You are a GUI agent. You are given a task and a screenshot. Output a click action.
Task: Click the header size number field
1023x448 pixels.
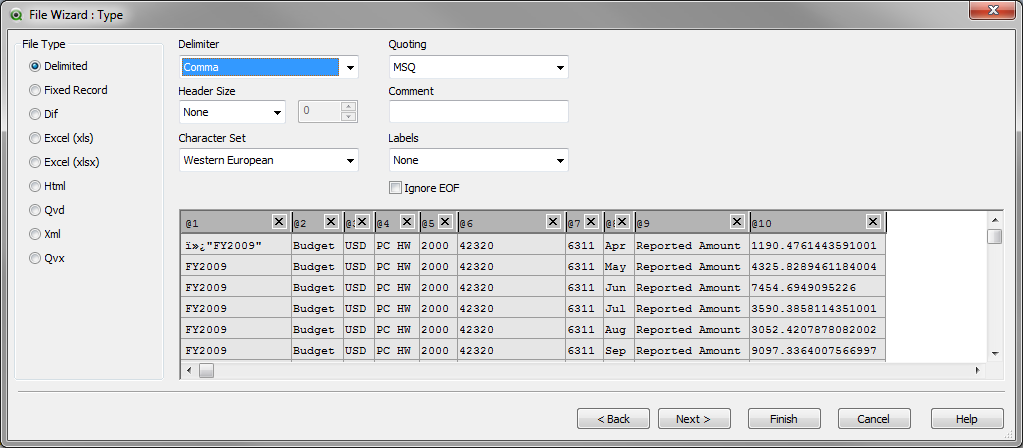point(320,112)
